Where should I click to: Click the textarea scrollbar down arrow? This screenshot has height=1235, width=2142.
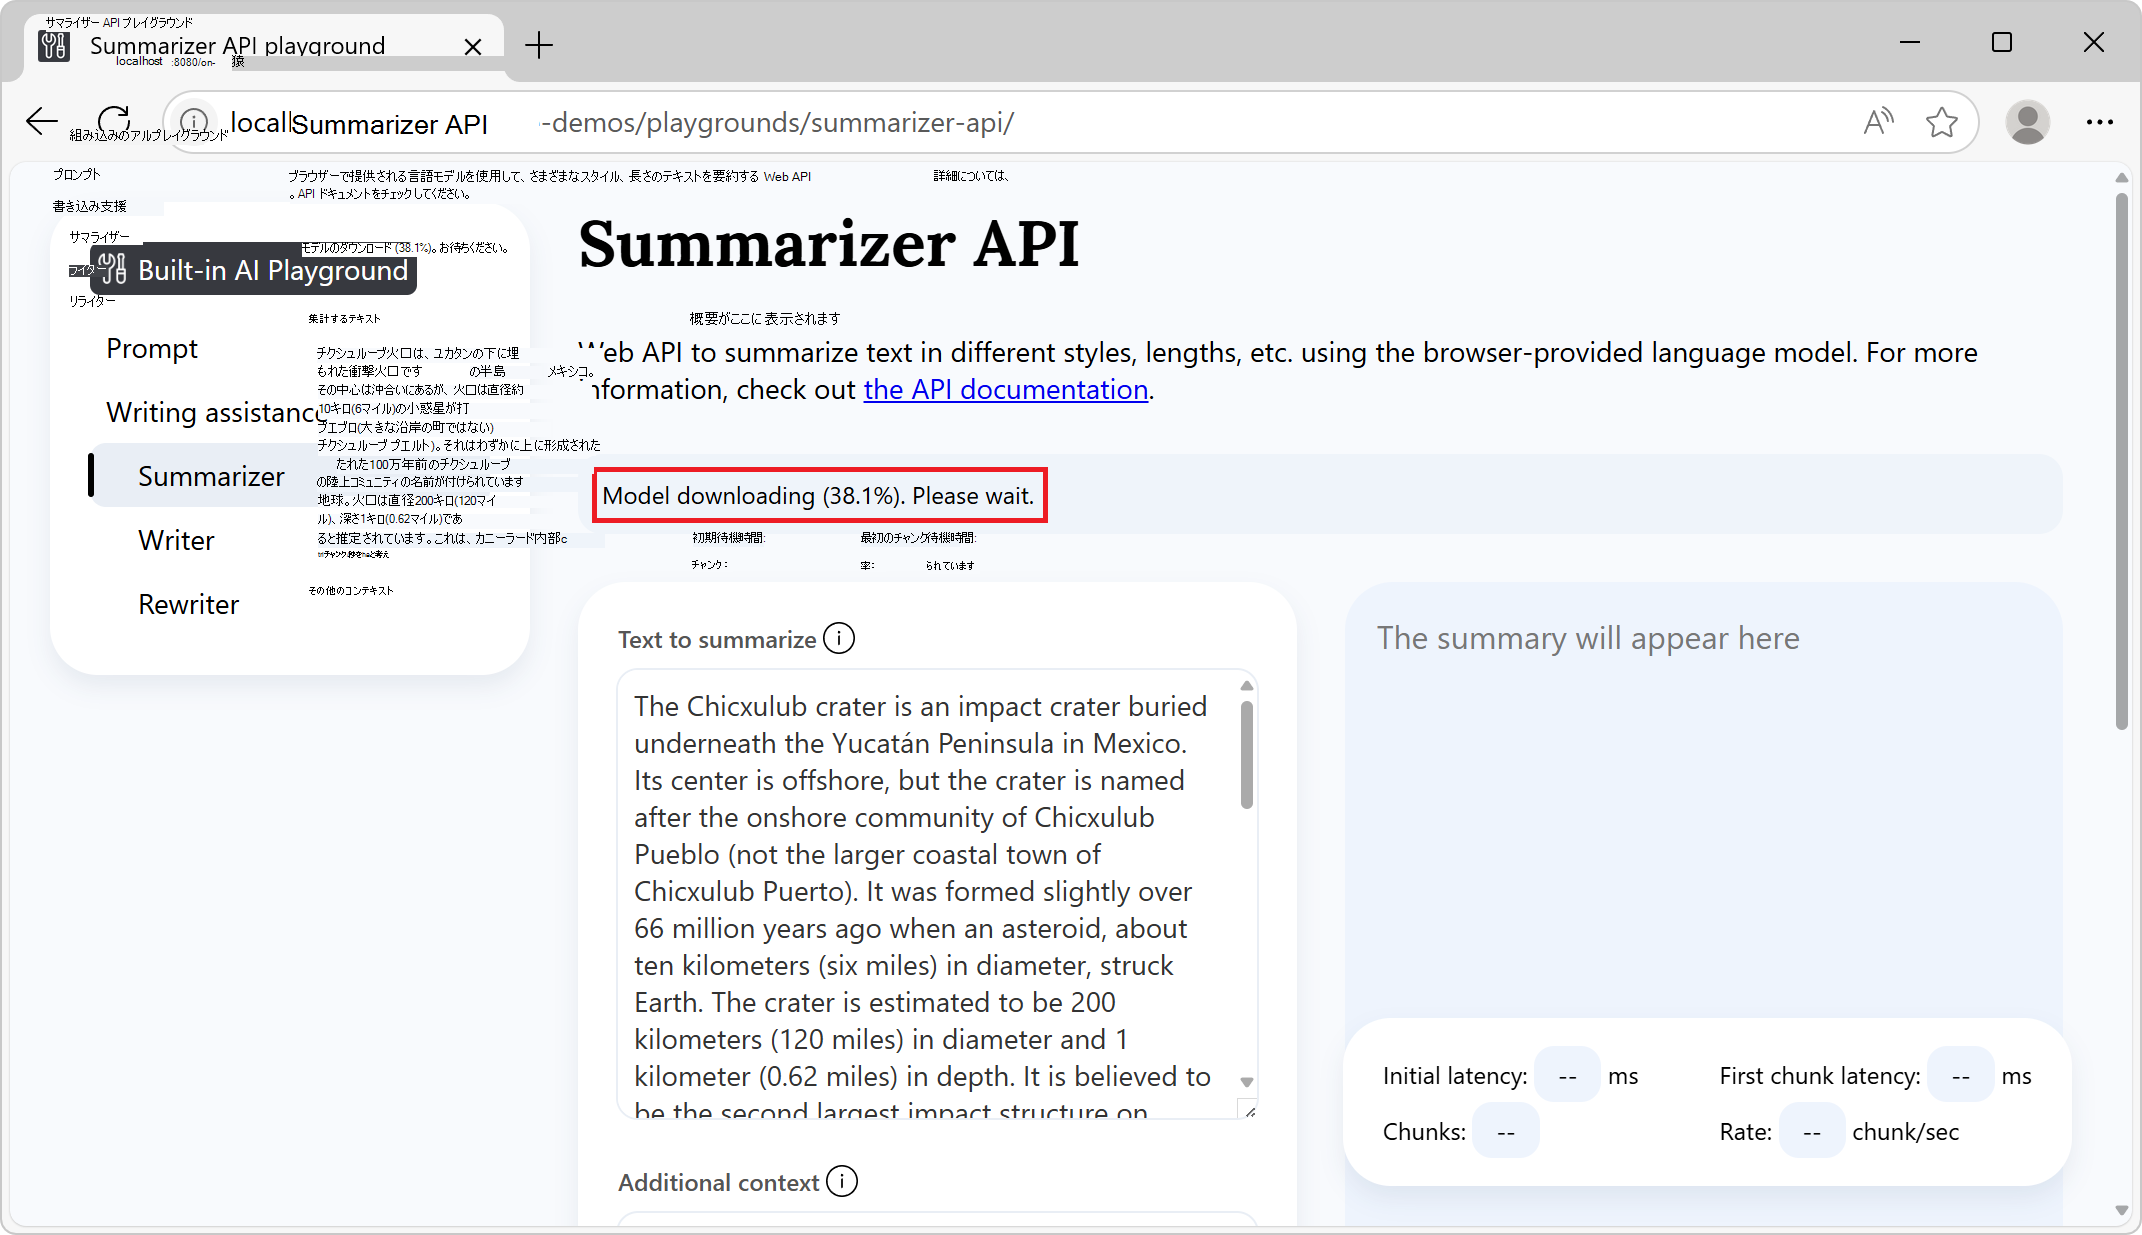click(1246, 1082)
